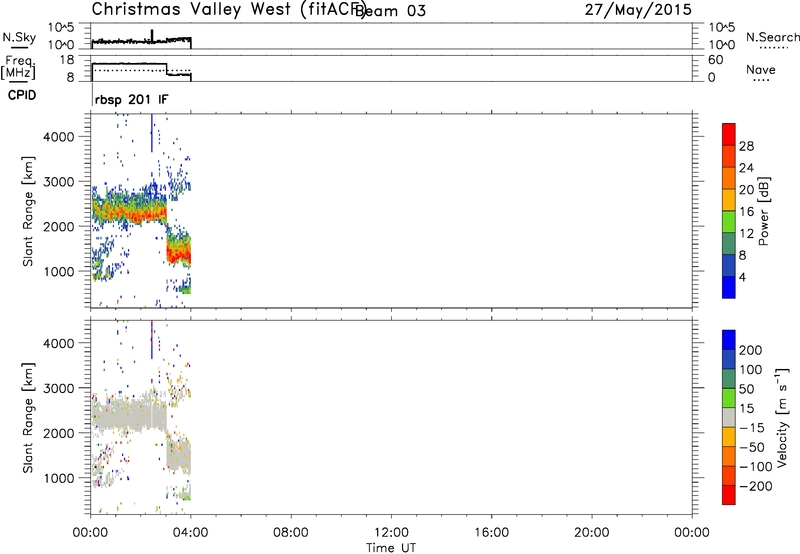This screenshot has width=800, height=554.
Task: Click the '16' power color bar label
Action: [x=746, y=212]
